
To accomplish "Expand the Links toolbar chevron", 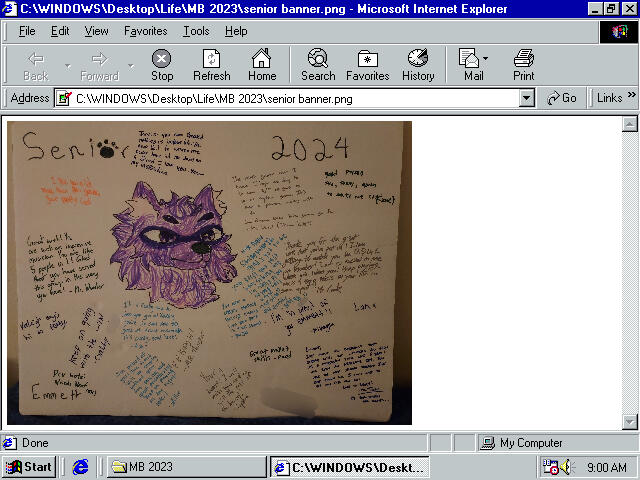I will pos(632,98).
